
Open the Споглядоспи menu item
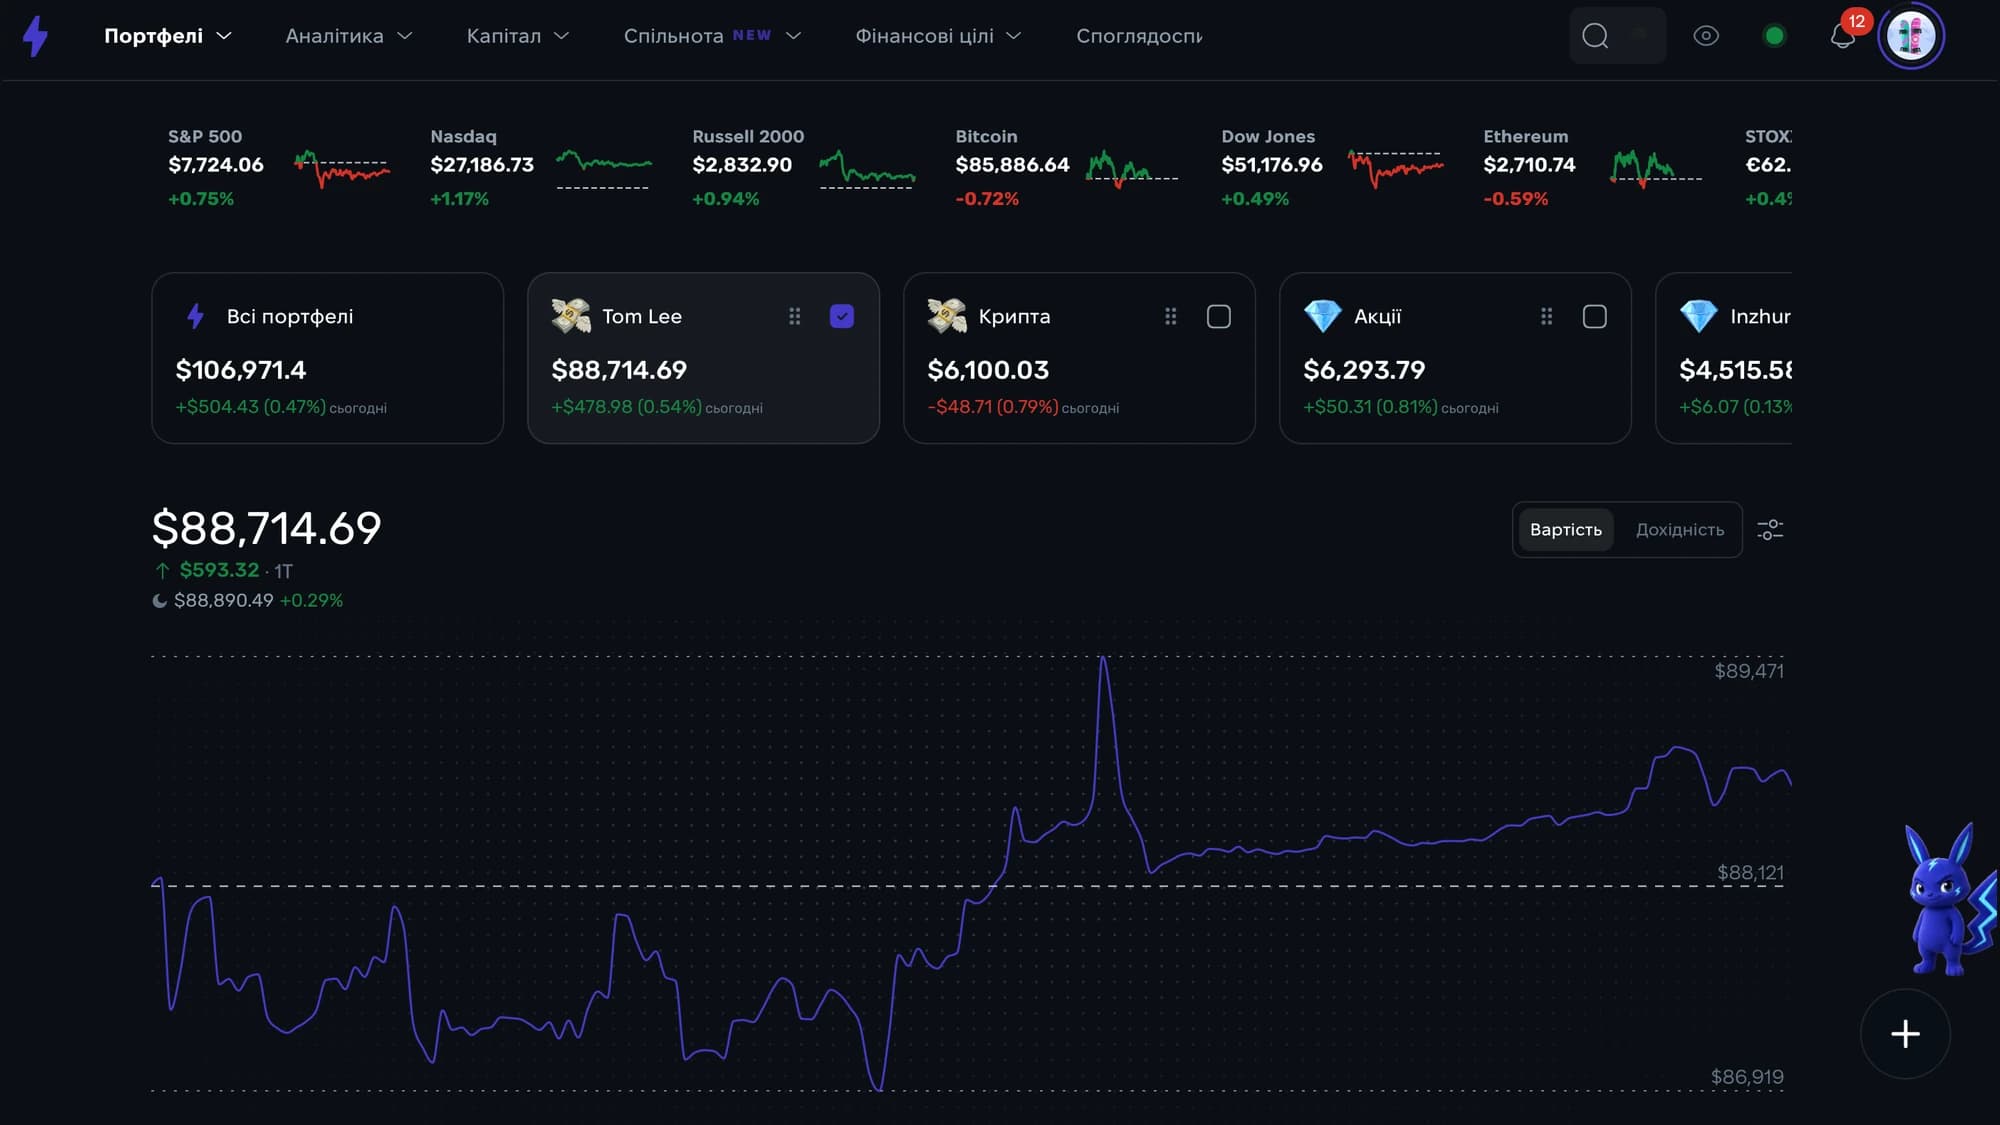[1139, 36]
